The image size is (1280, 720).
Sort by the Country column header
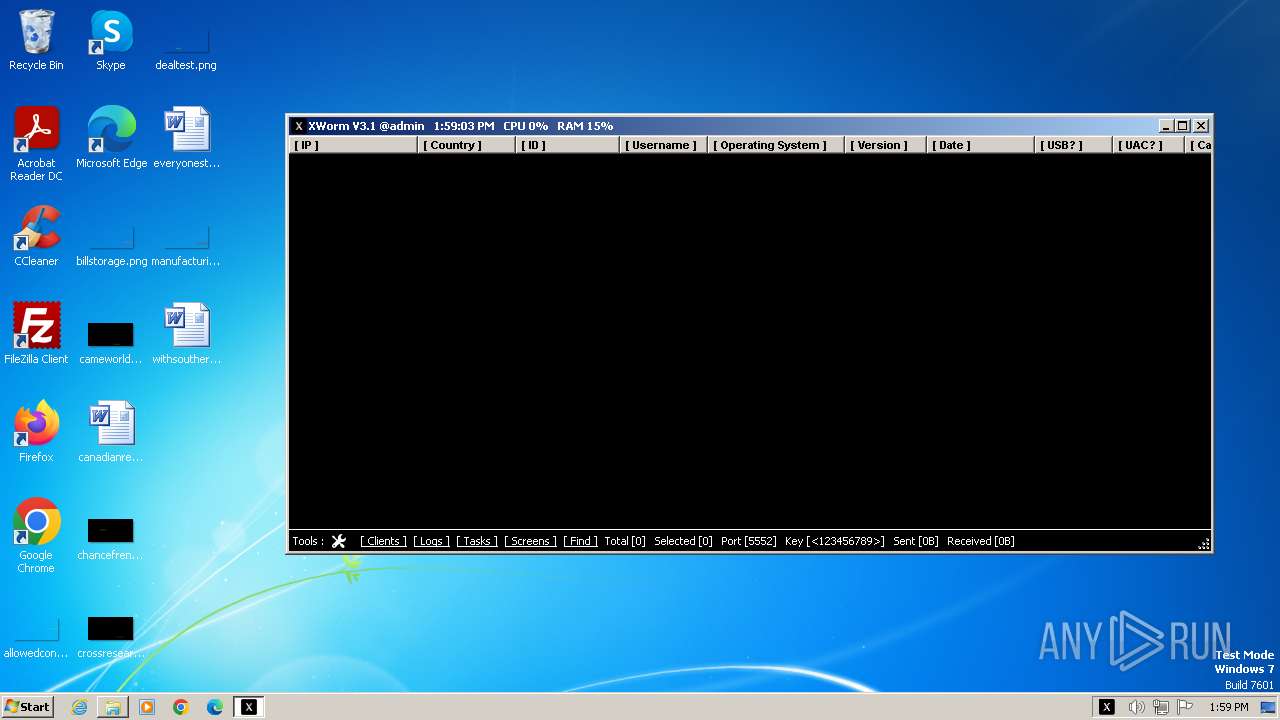[x=466, y=145]
